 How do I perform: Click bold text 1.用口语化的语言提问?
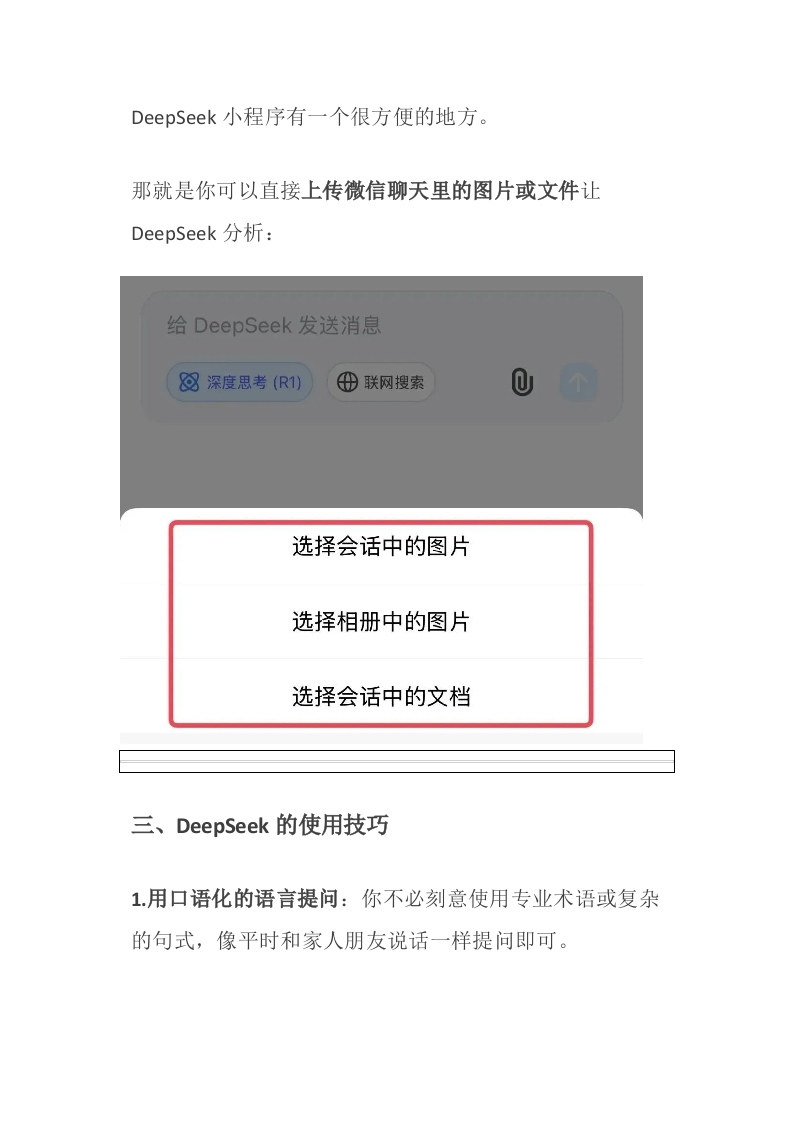click(235, 899)
